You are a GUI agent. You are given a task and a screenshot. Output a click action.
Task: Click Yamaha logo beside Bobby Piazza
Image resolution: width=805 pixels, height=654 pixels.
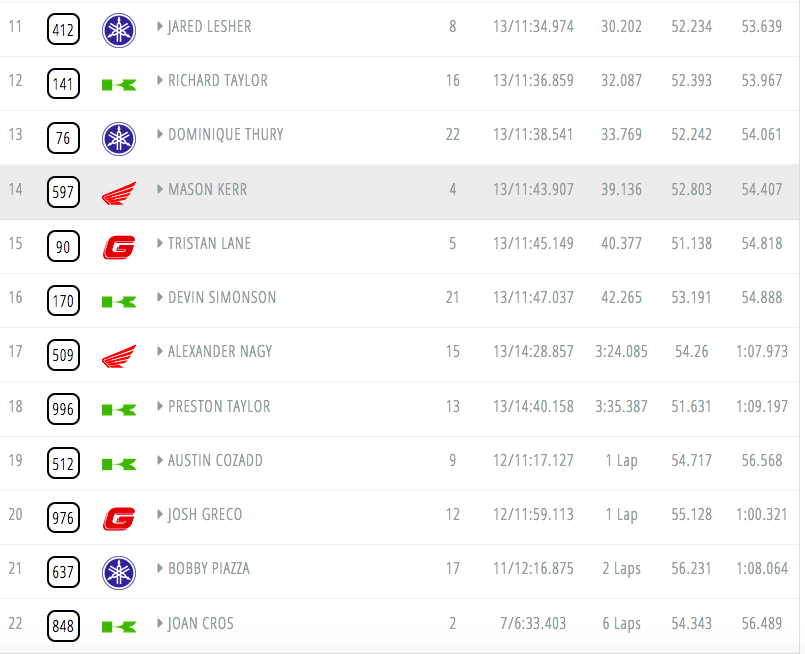(x=119, y=572)
